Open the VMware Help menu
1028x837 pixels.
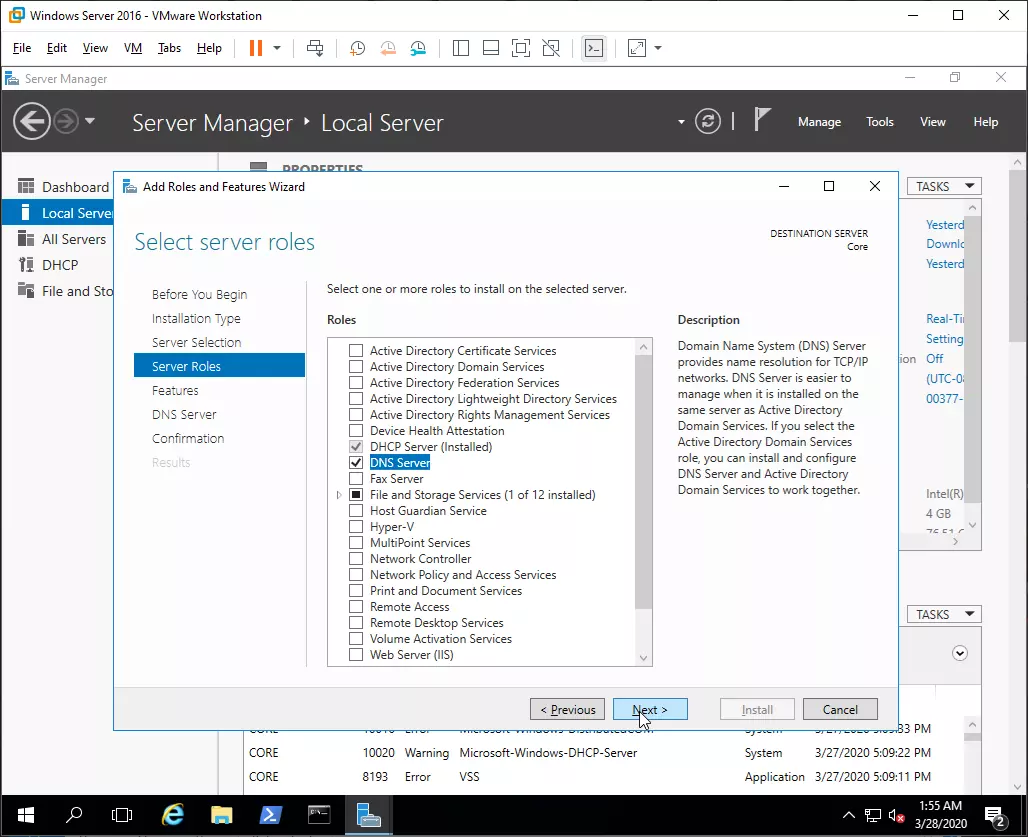click(209, 48)
